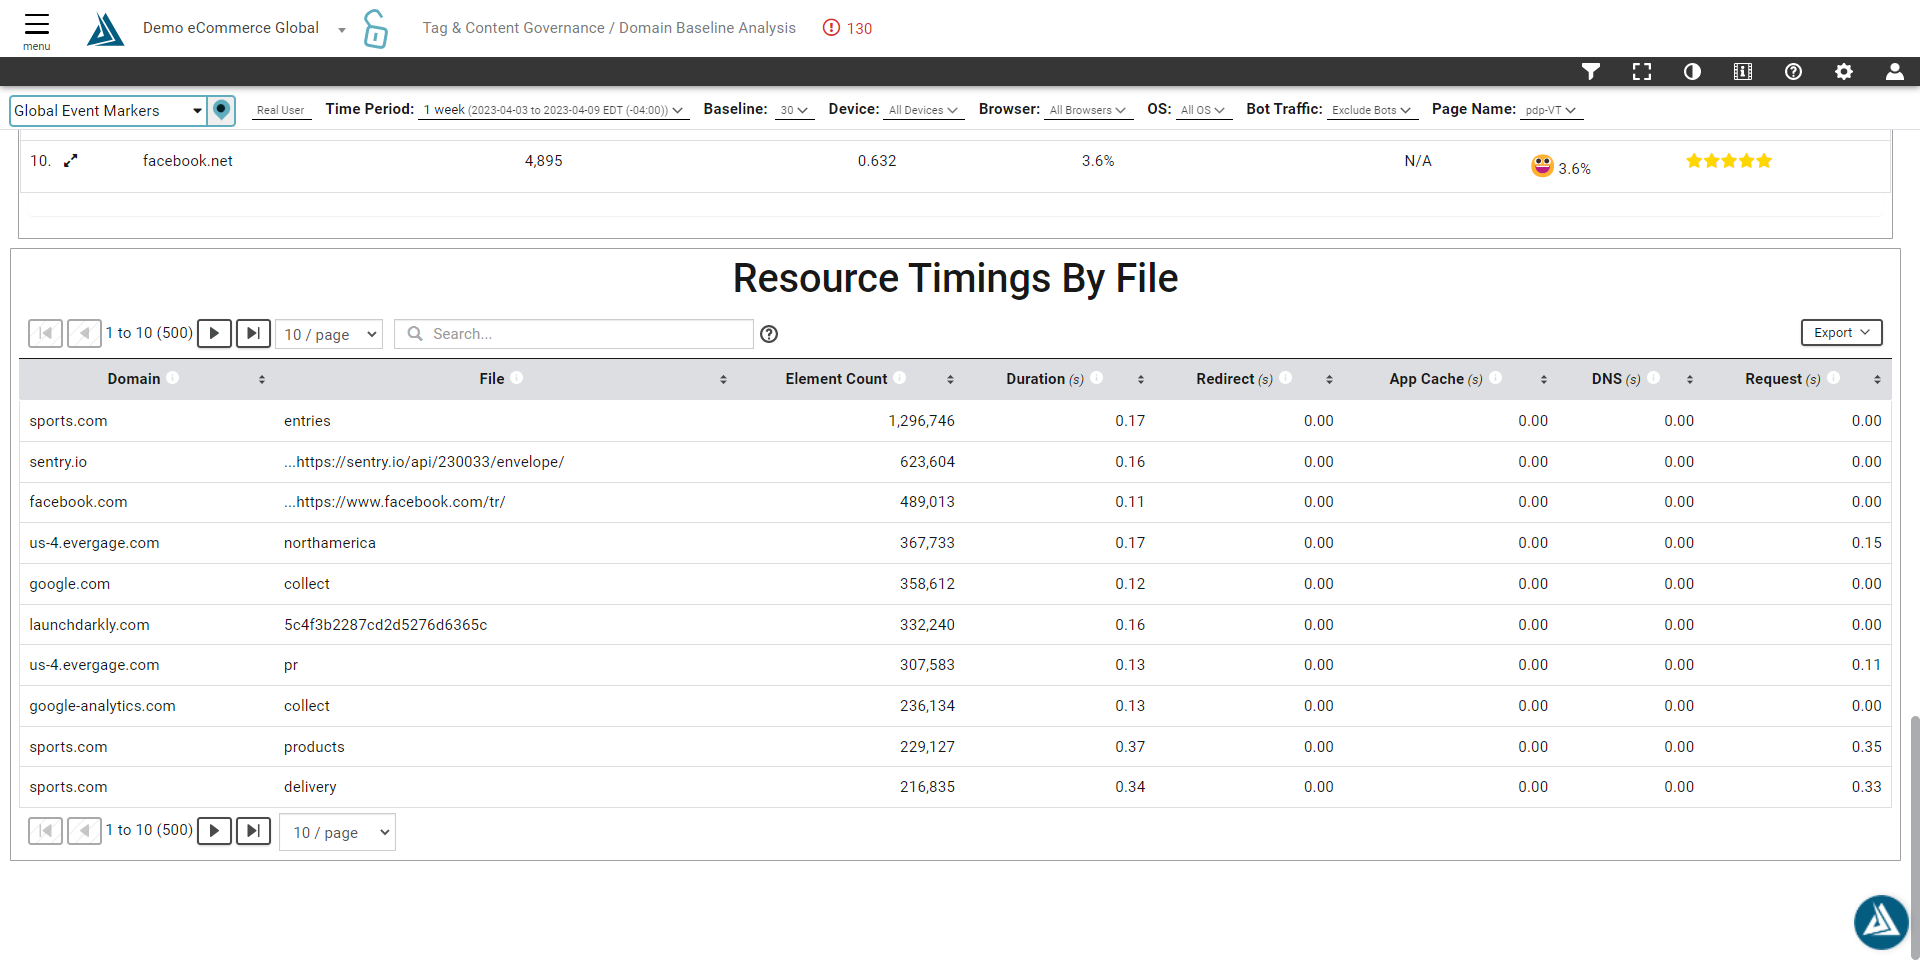Screen dimensions: 1920x961
Task: Jump to last page in top pagination
Action: pos(253,333)
